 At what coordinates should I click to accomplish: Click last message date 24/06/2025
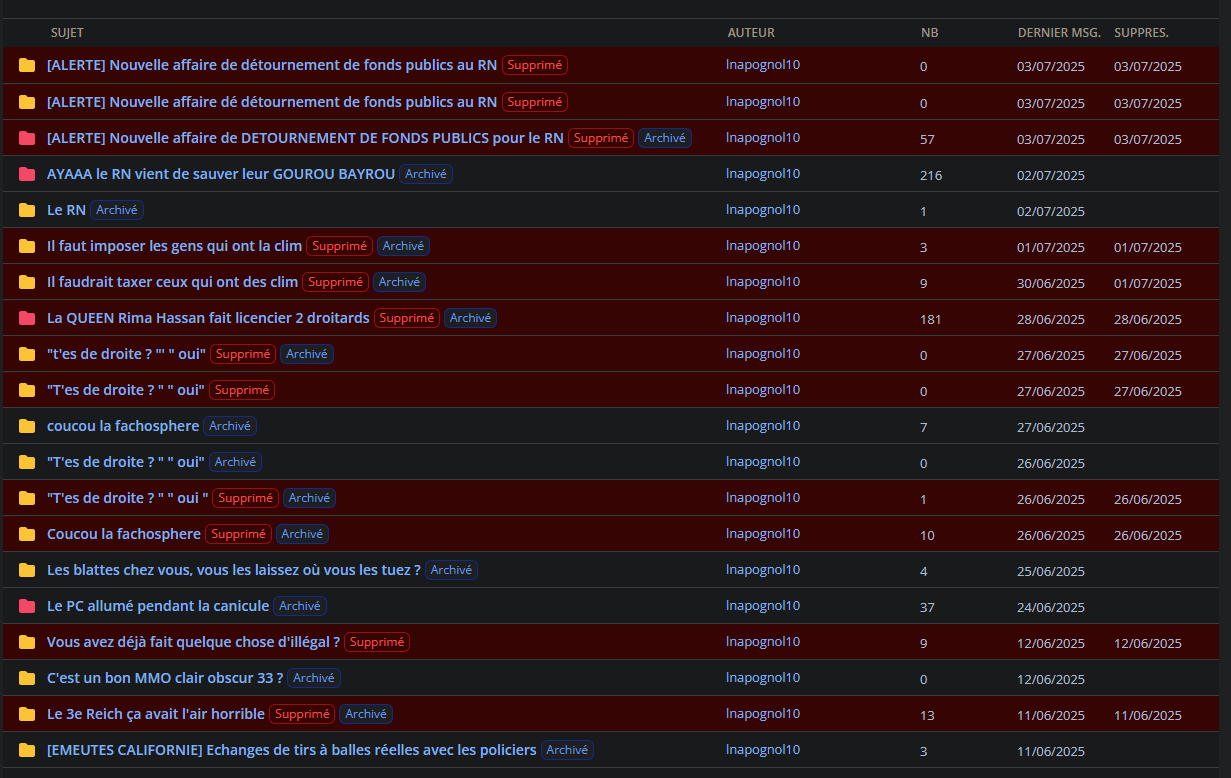(x=1051, y=608)
